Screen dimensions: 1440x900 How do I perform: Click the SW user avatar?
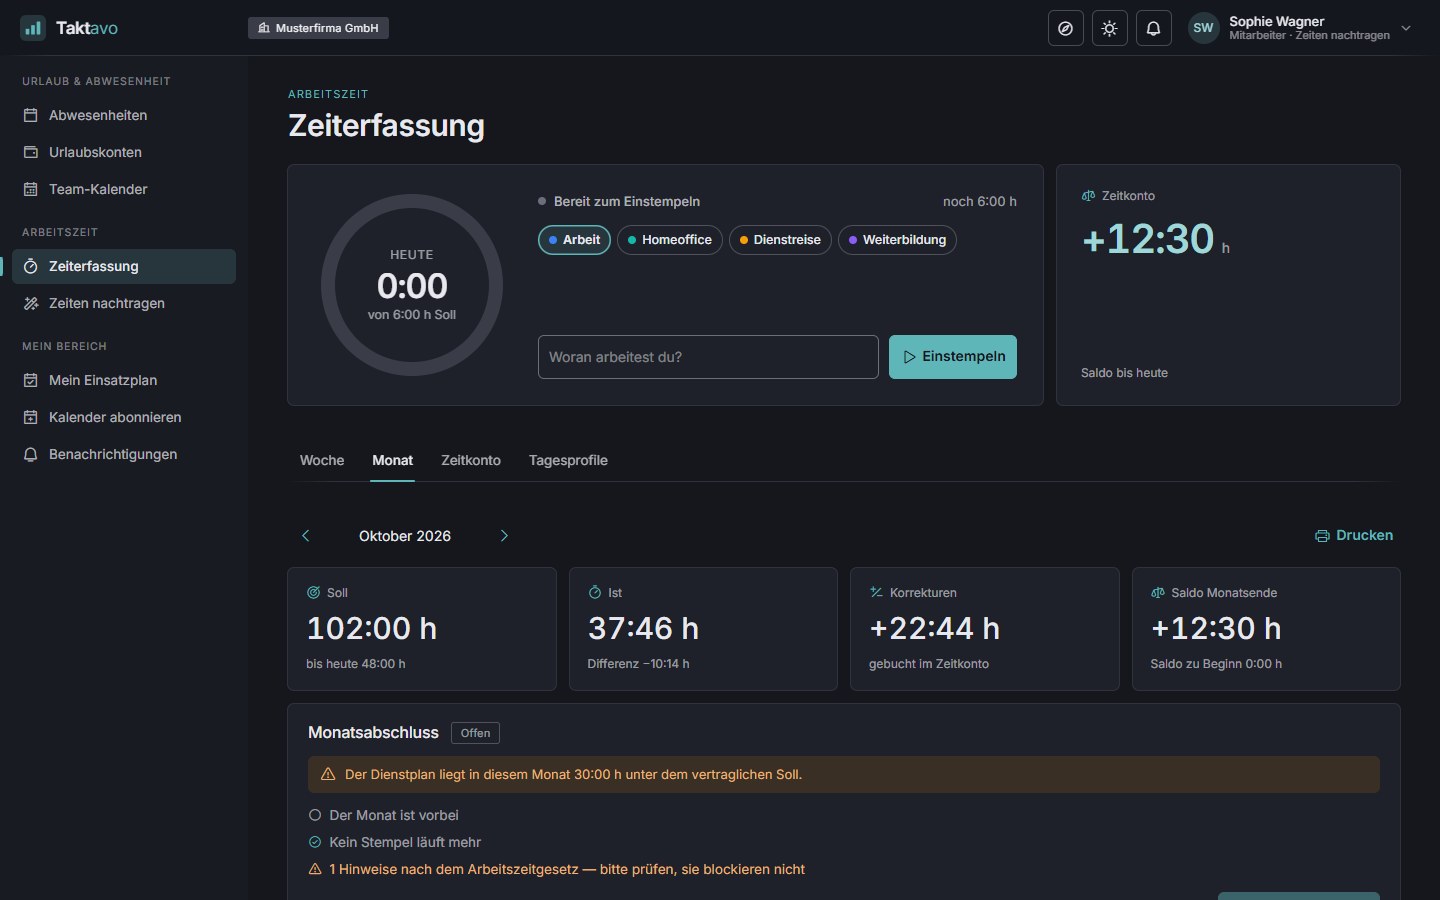(1203, 28)
